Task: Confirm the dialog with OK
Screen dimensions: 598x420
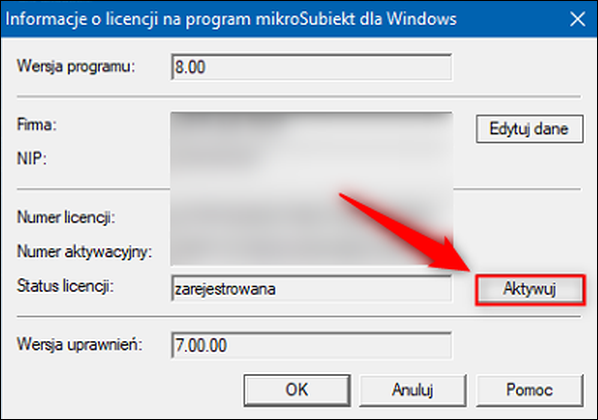Action: 297,390
